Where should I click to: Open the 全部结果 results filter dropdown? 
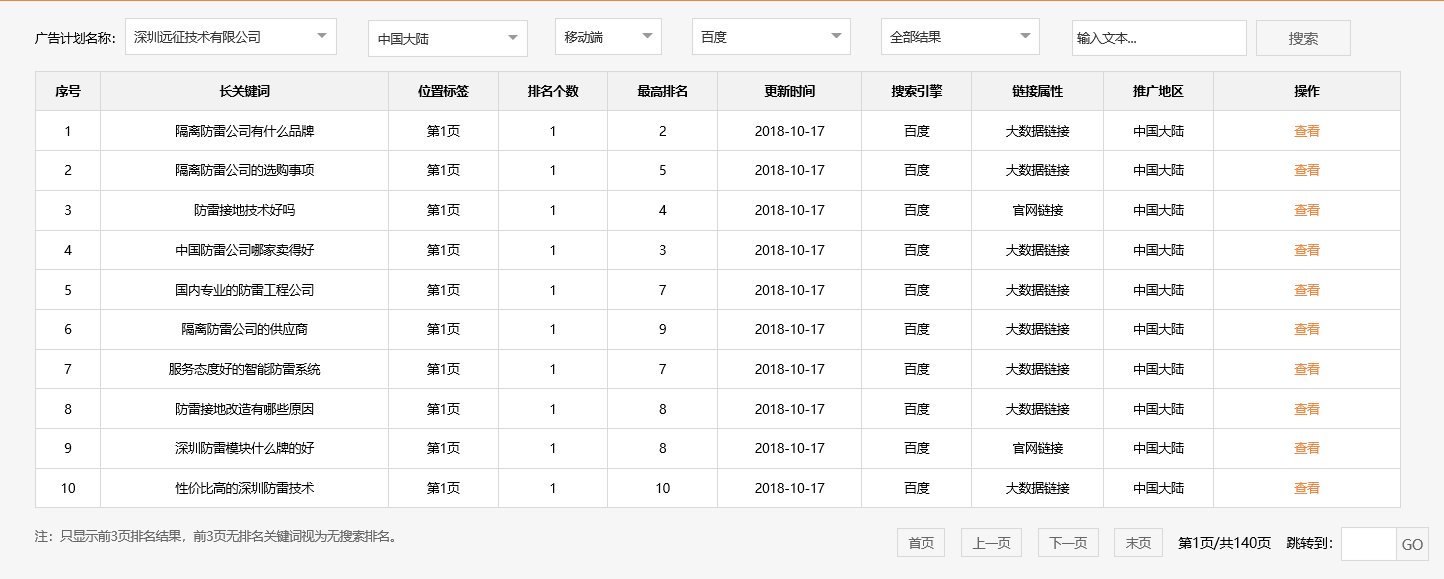959,35
